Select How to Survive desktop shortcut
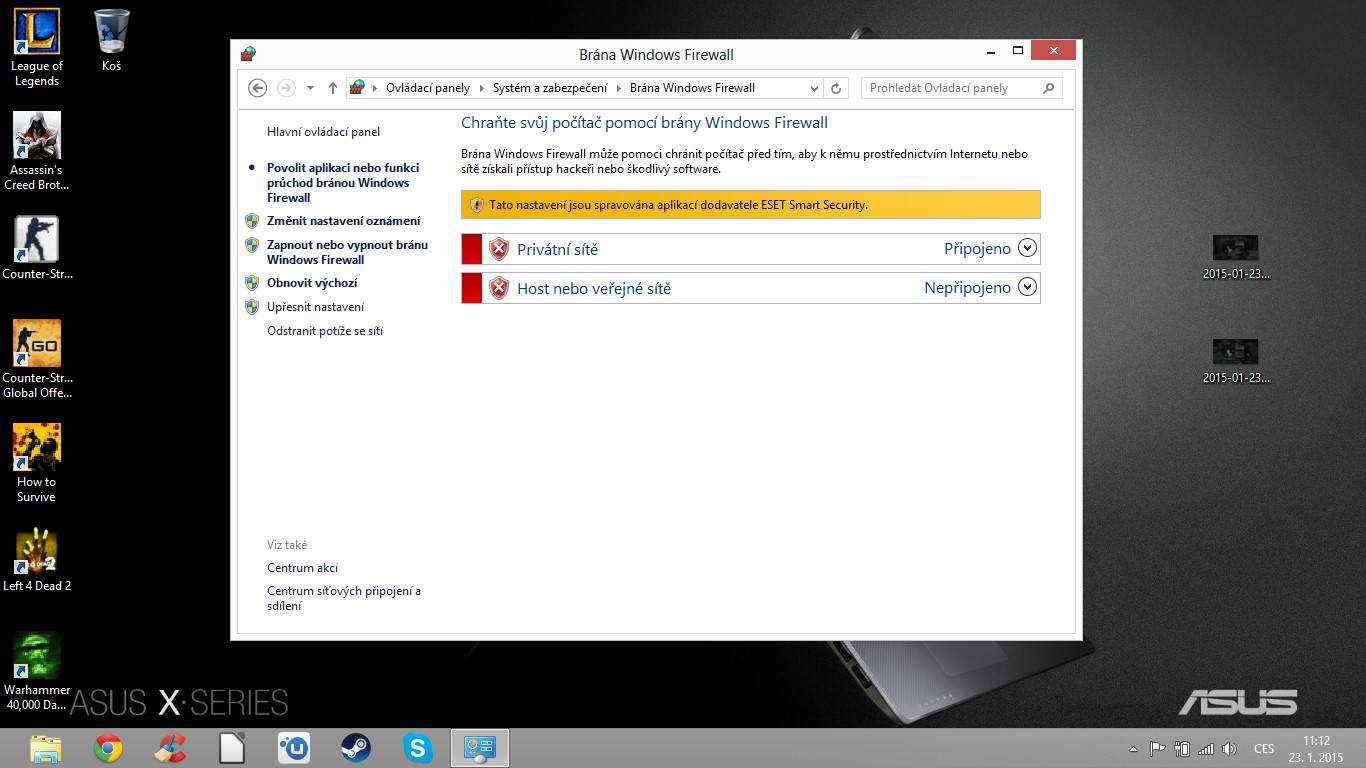1366x768 pixels. 37,463
